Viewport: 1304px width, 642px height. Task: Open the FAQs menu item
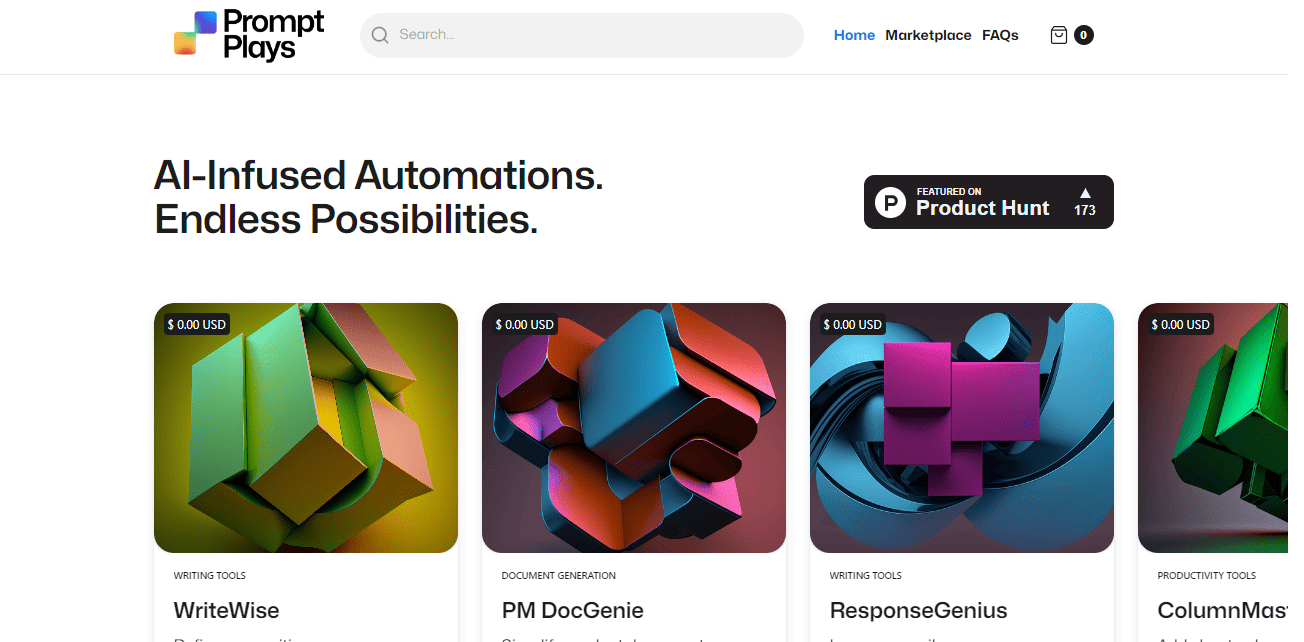click(1000, 35)
